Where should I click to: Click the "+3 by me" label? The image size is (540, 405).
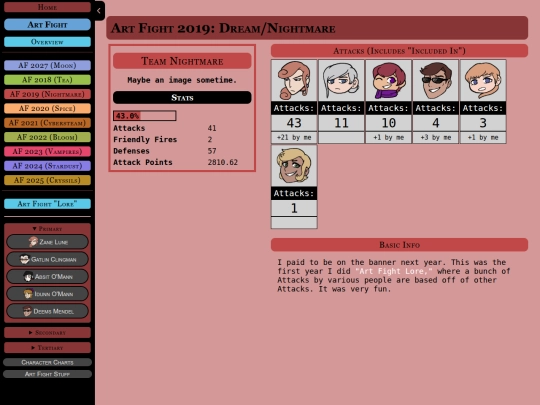435,137
